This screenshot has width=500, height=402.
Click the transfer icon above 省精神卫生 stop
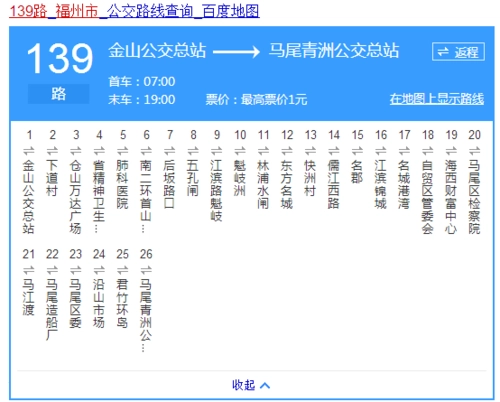pos(99,151)
